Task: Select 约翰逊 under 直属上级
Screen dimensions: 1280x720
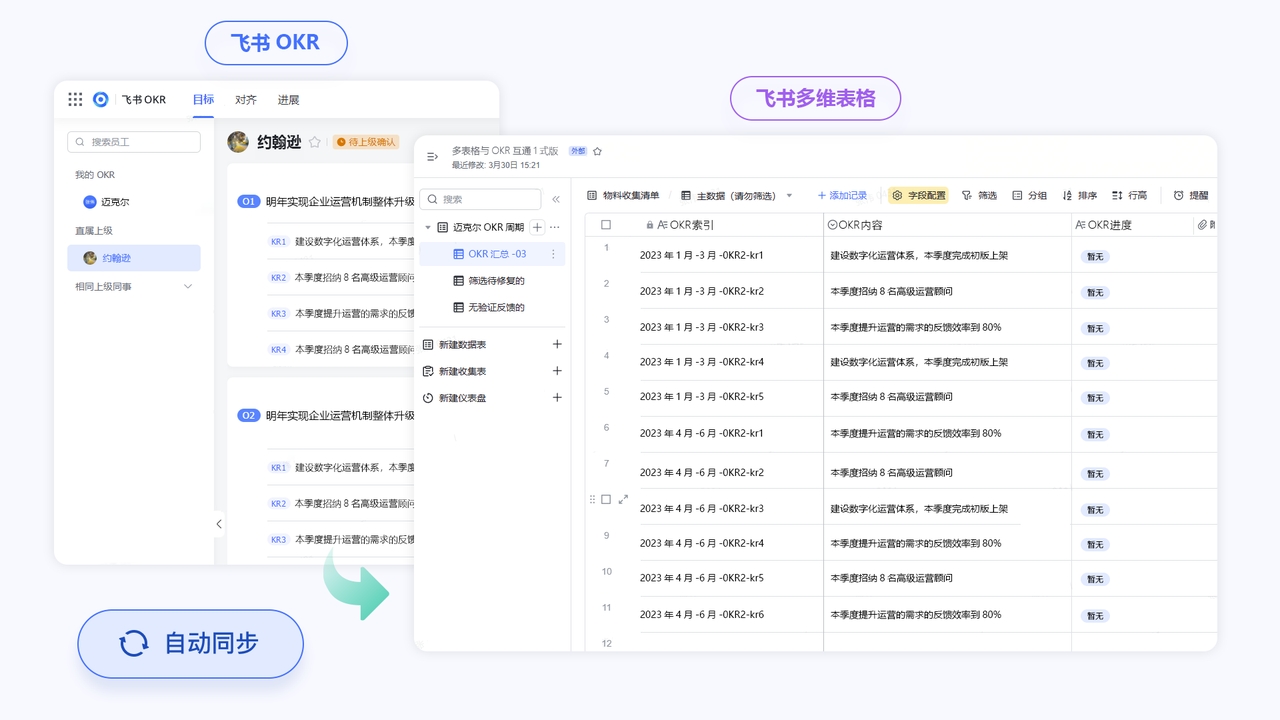Action: 134,258
